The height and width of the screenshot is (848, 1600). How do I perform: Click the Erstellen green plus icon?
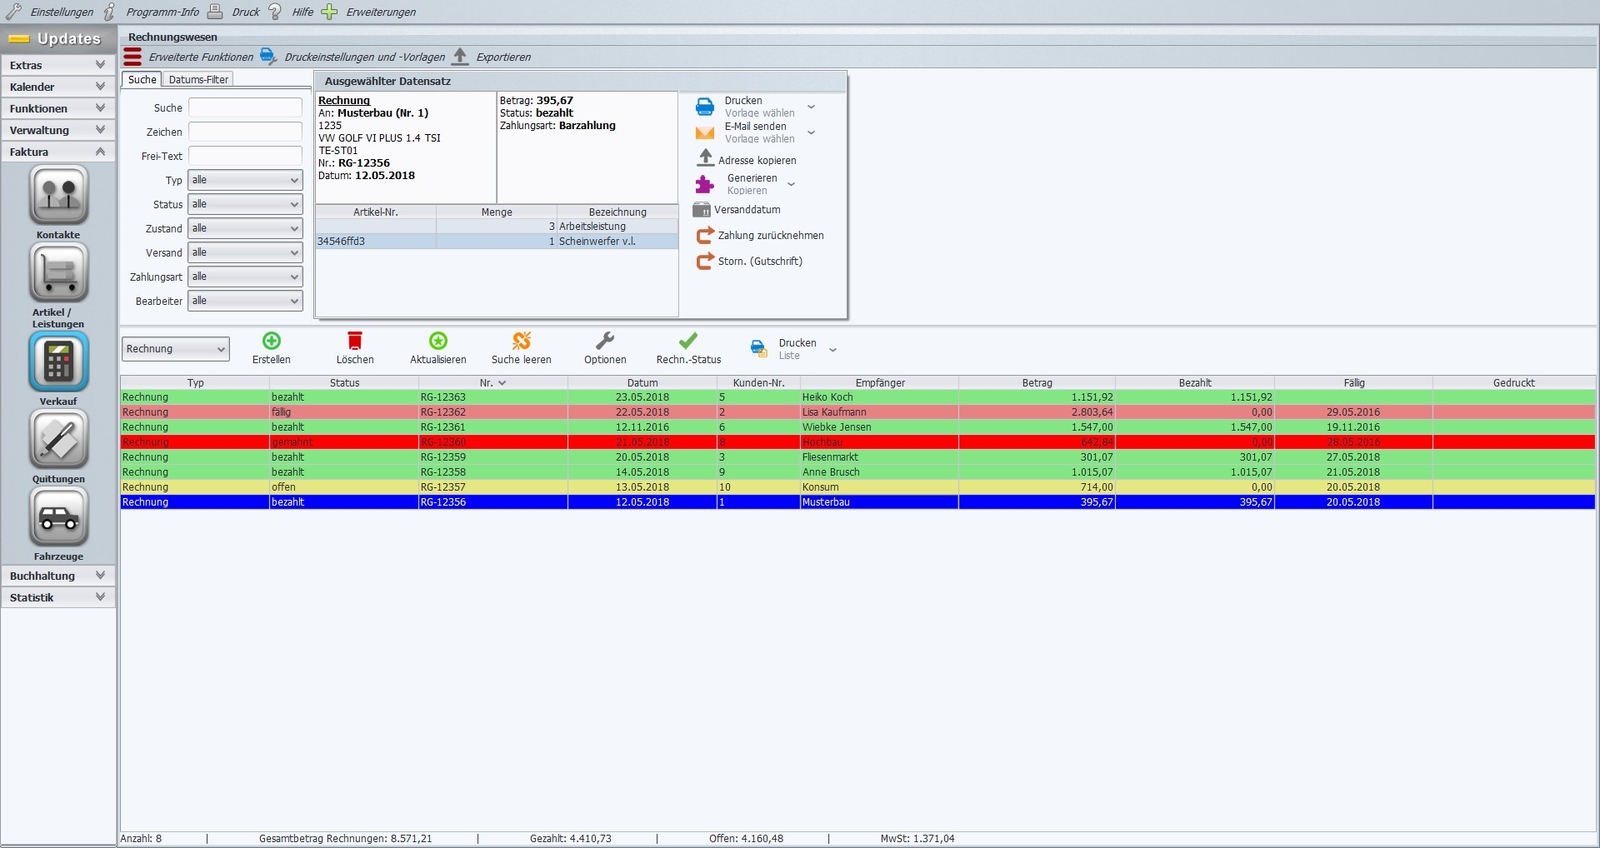[x=272, y=341]
